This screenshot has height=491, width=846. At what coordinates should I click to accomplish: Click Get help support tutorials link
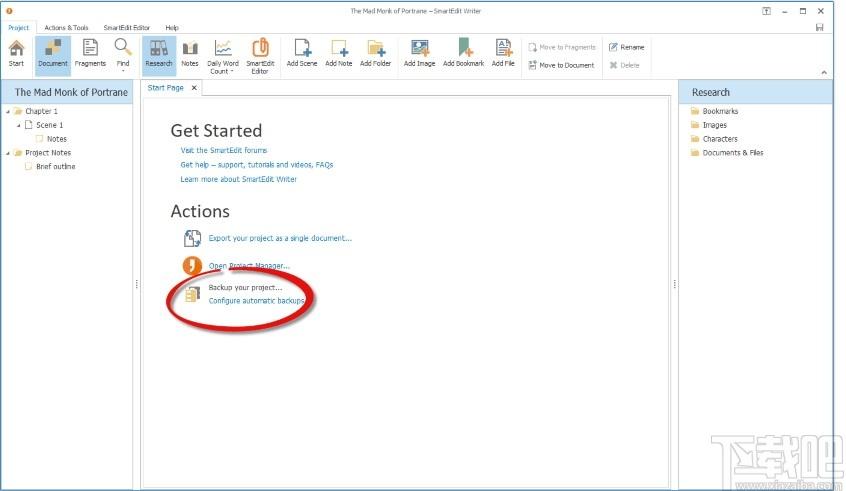[x=257, y=165]
